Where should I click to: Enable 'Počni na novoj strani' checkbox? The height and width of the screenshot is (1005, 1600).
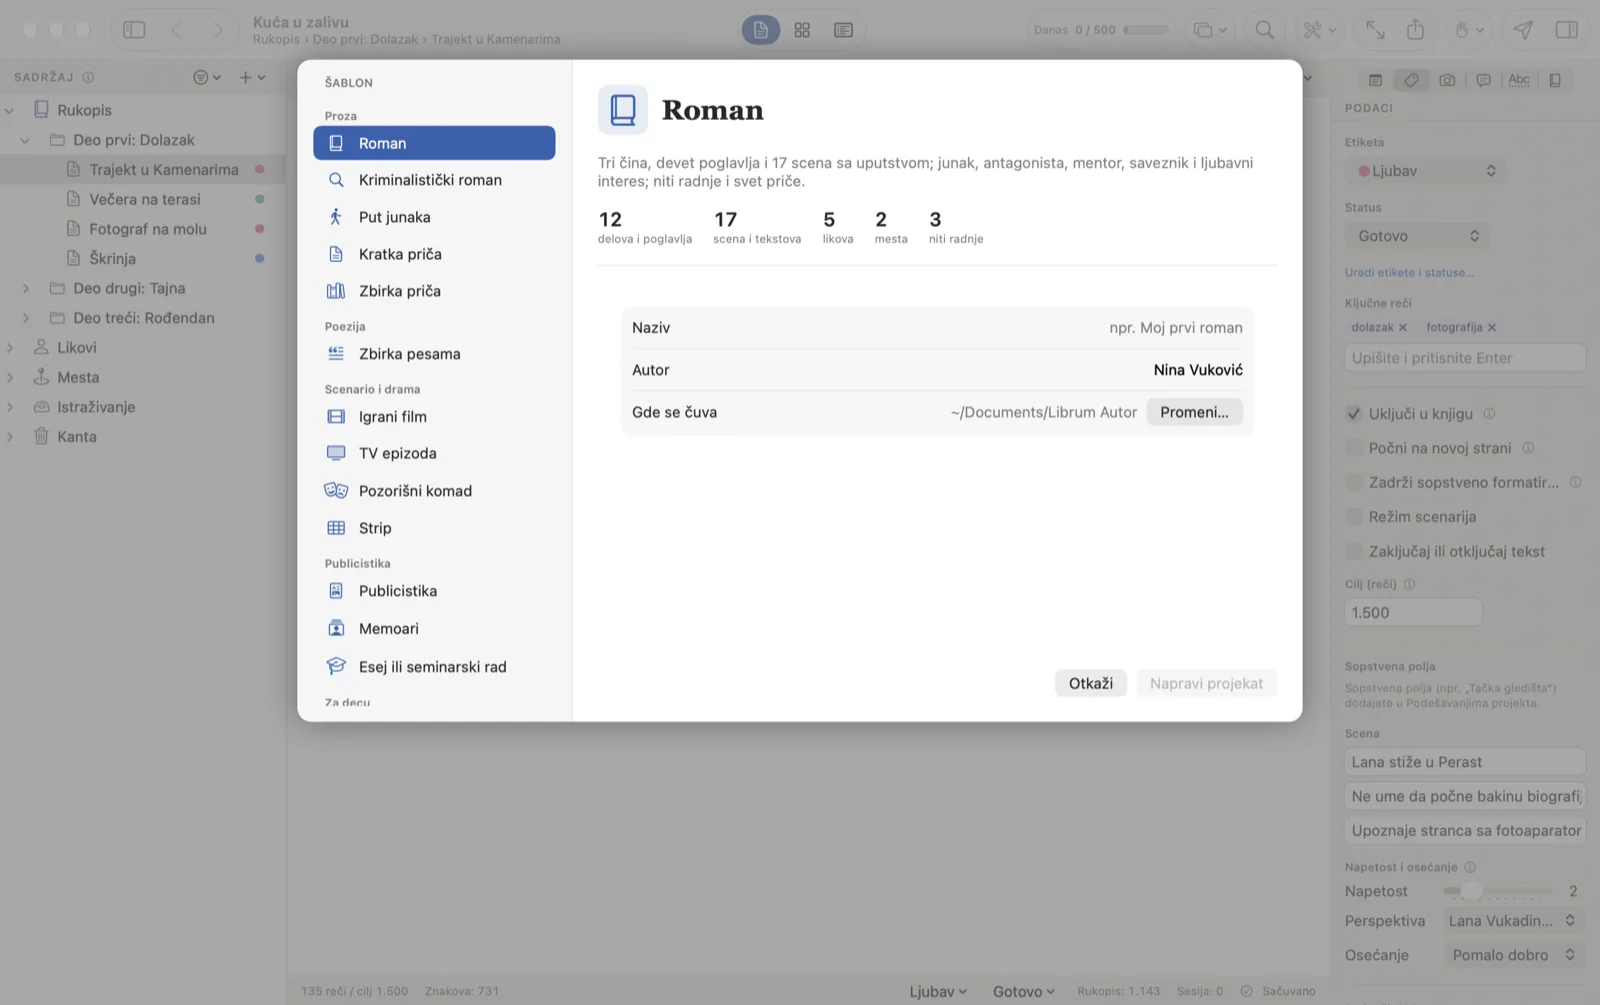pos(1354,448)
